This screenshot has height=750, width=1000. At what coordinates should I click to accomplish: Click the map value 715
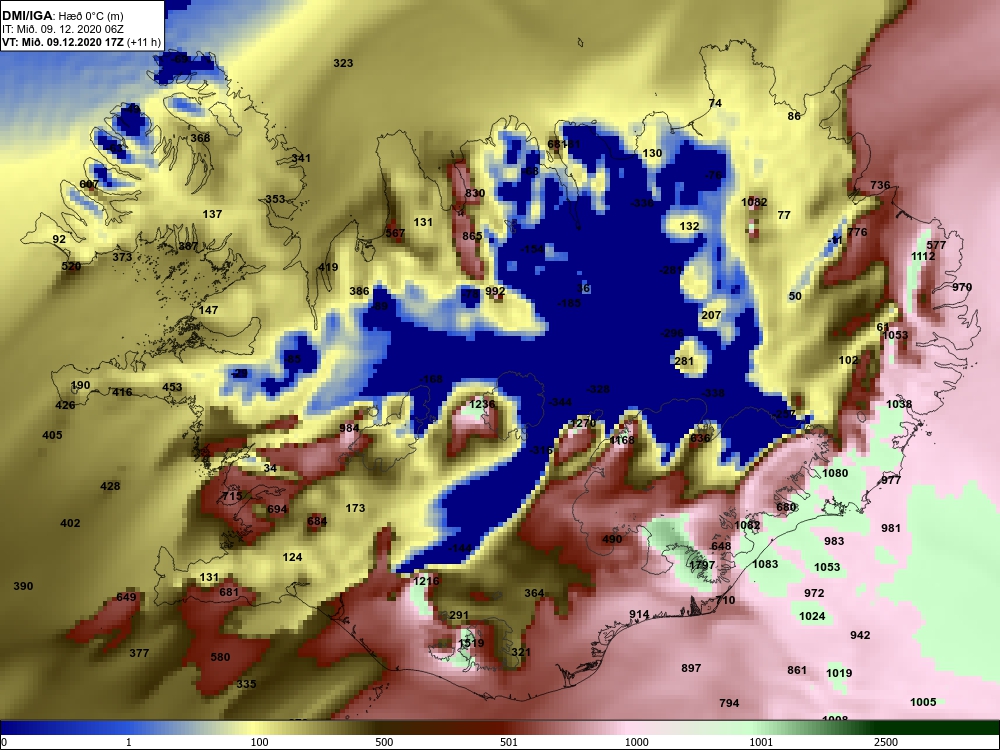click(232, 496)
